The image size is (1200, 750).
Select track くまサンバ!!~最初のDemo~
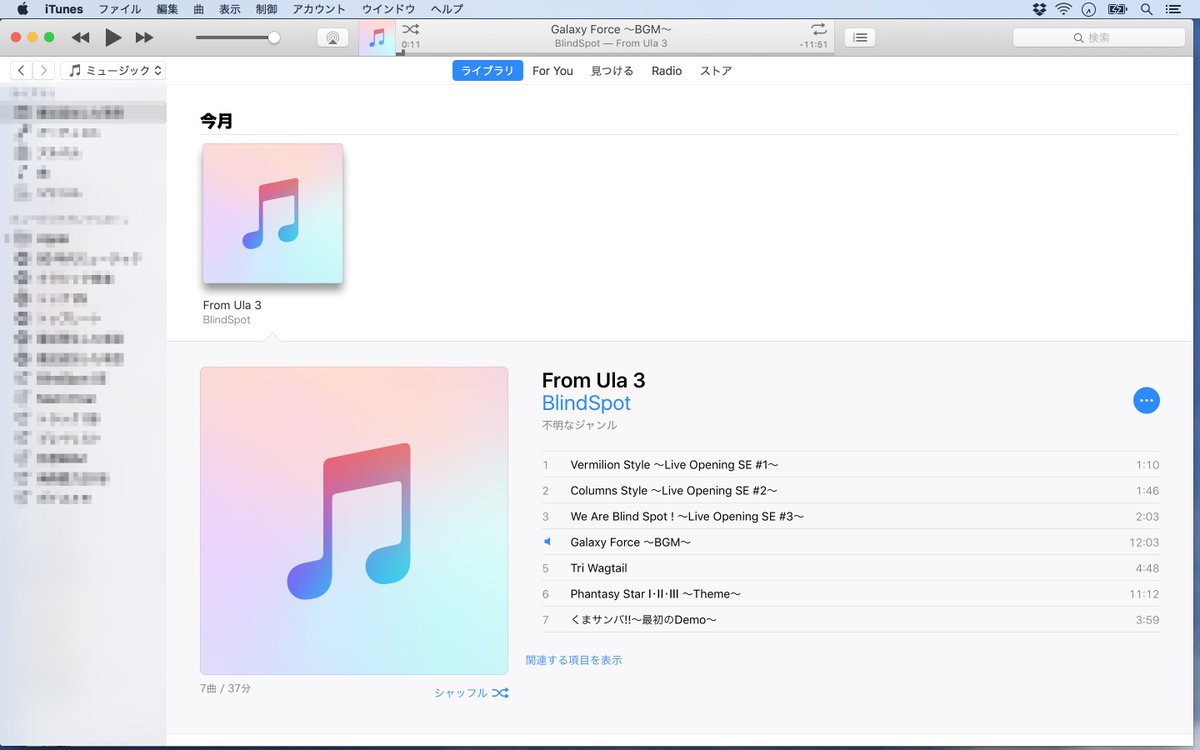850,620
